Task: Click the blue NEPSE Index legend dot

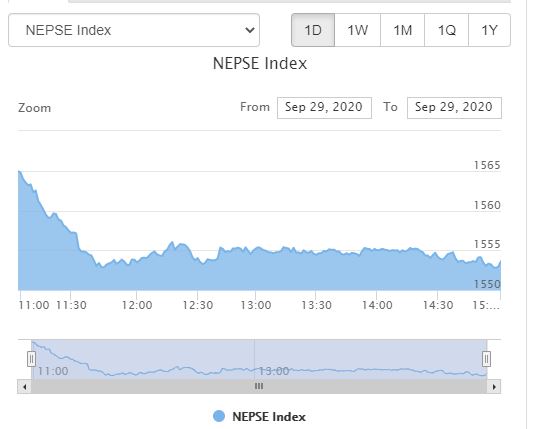Action: [219, 416]
